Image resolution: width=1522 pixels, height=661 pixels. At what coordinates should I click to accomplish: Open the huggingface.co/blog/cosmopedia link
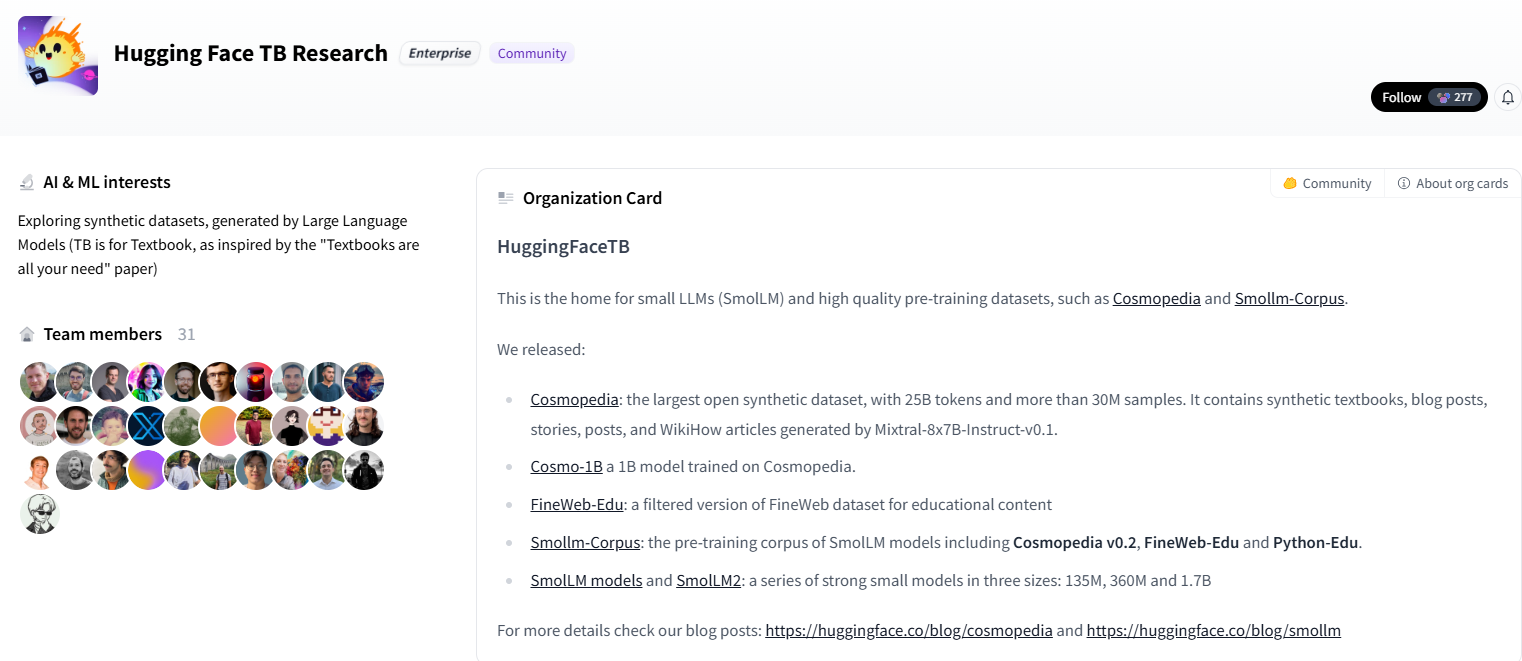coord(909,631)
